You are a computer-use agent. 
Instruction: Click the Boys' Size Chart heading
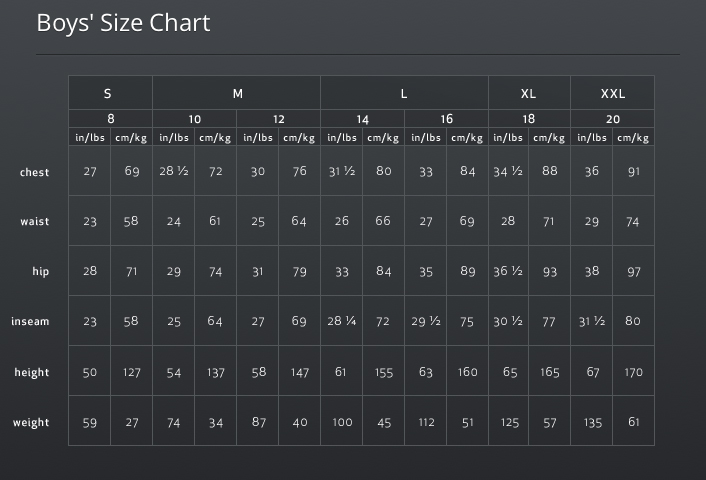[x=123, y=23]
